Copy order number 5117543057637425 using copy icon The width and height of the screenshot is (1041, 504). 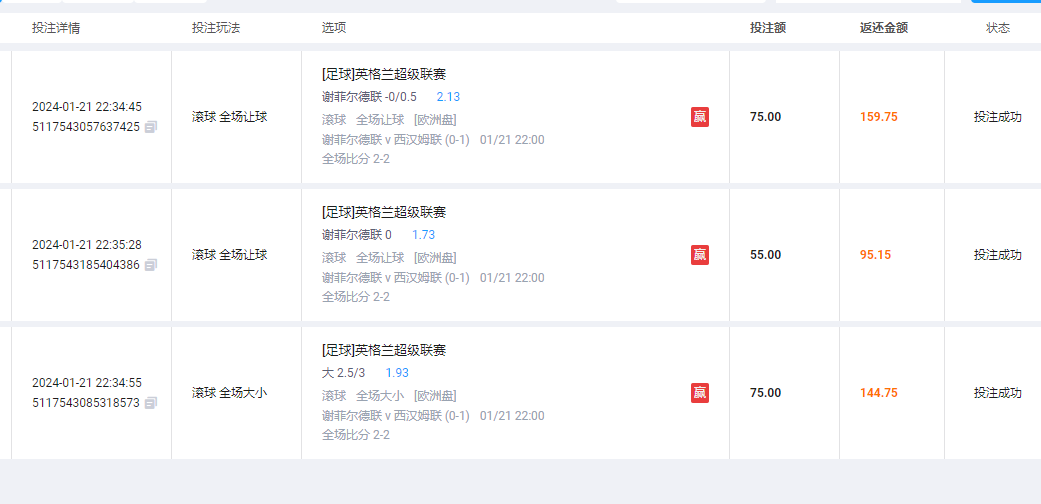click(151, 127)
